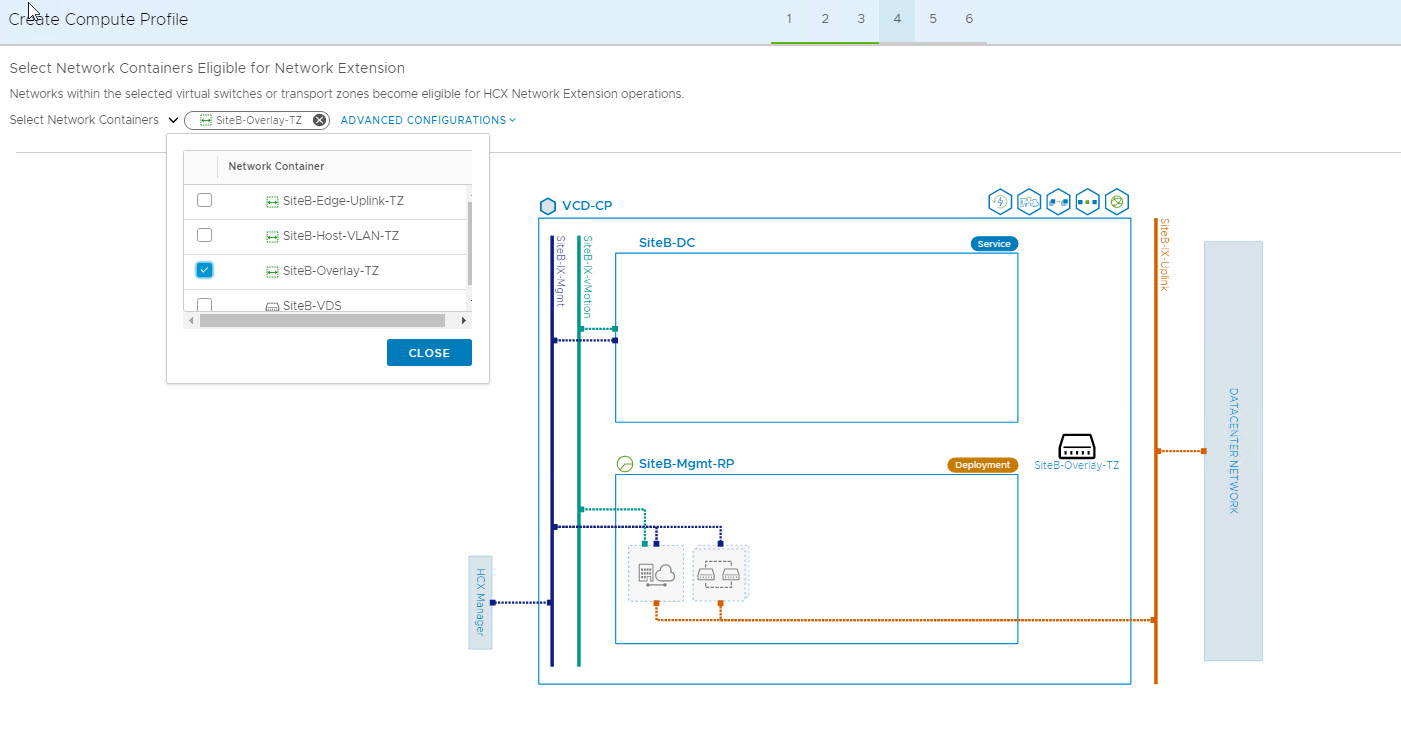Click the Disaster Recovery lightning hexagon icon
Screen dimensions: 1401x736
(x=999, y=202)
